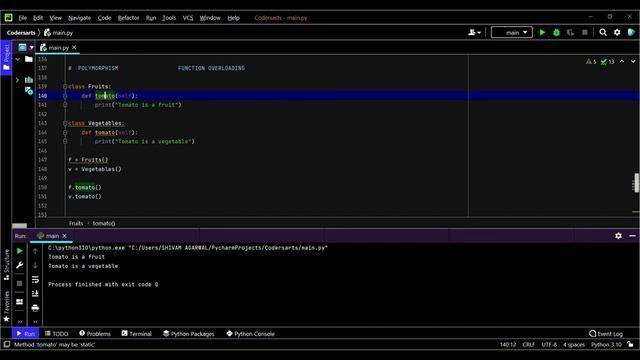
Task: Open the user account icon dropdown
Action: pyautogui.click(x=474, y=32)
